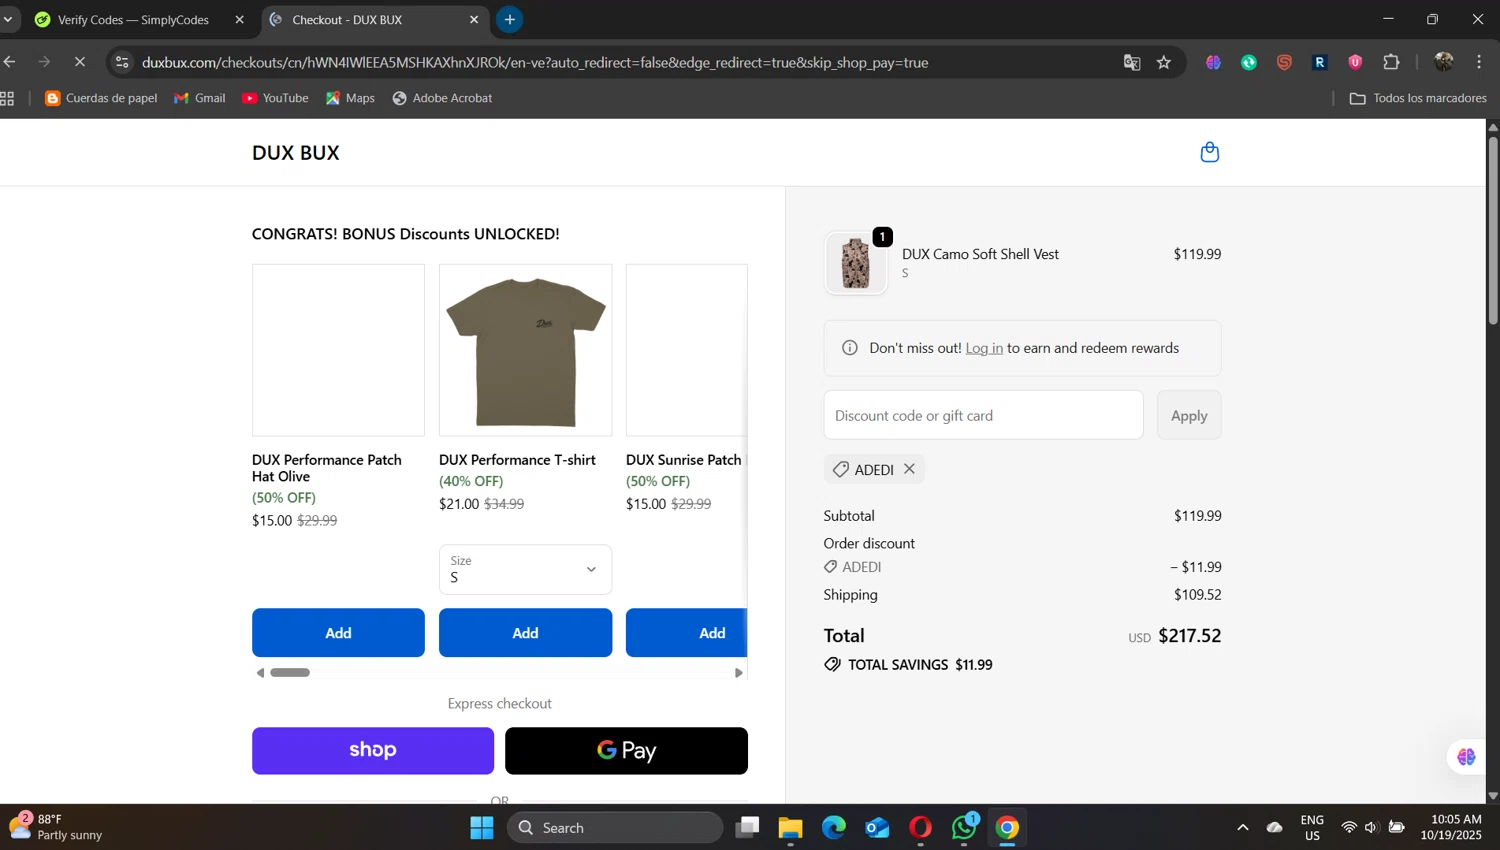Apply the discount code
This screenshot has width=1500, height=850.
1189,415
